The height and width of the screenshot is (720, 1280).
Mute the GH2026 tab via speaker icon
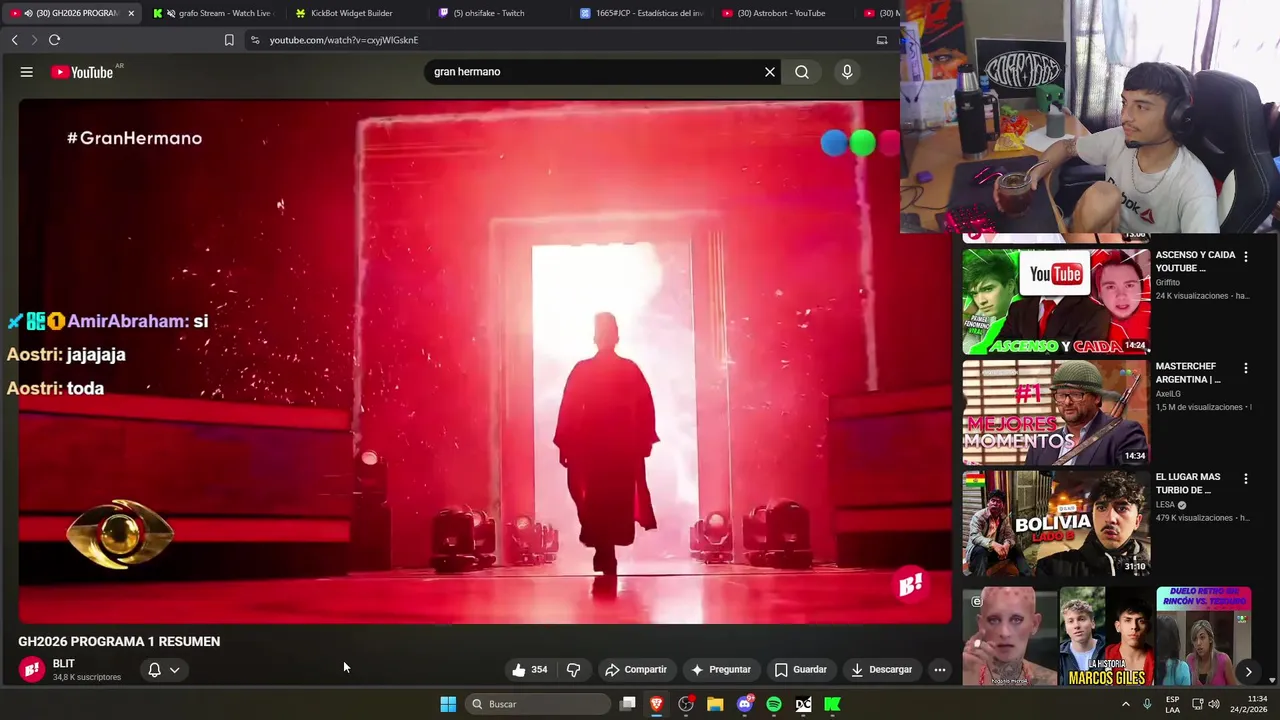pyautogui.click(x=28, y=13)
